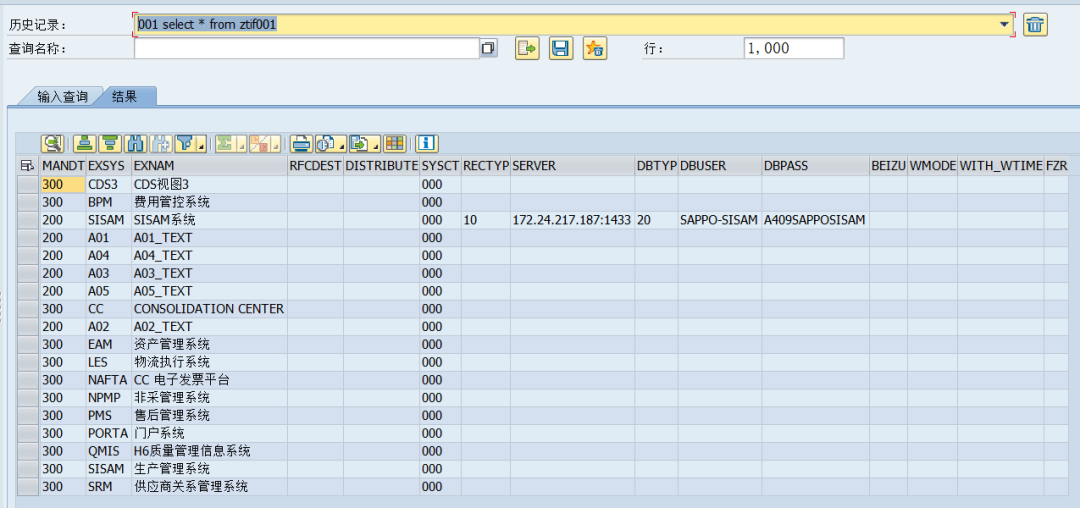Select the BEIZU column header
Image resolution: width=1080 pixels, height=508 pixels.
[889, 166]
